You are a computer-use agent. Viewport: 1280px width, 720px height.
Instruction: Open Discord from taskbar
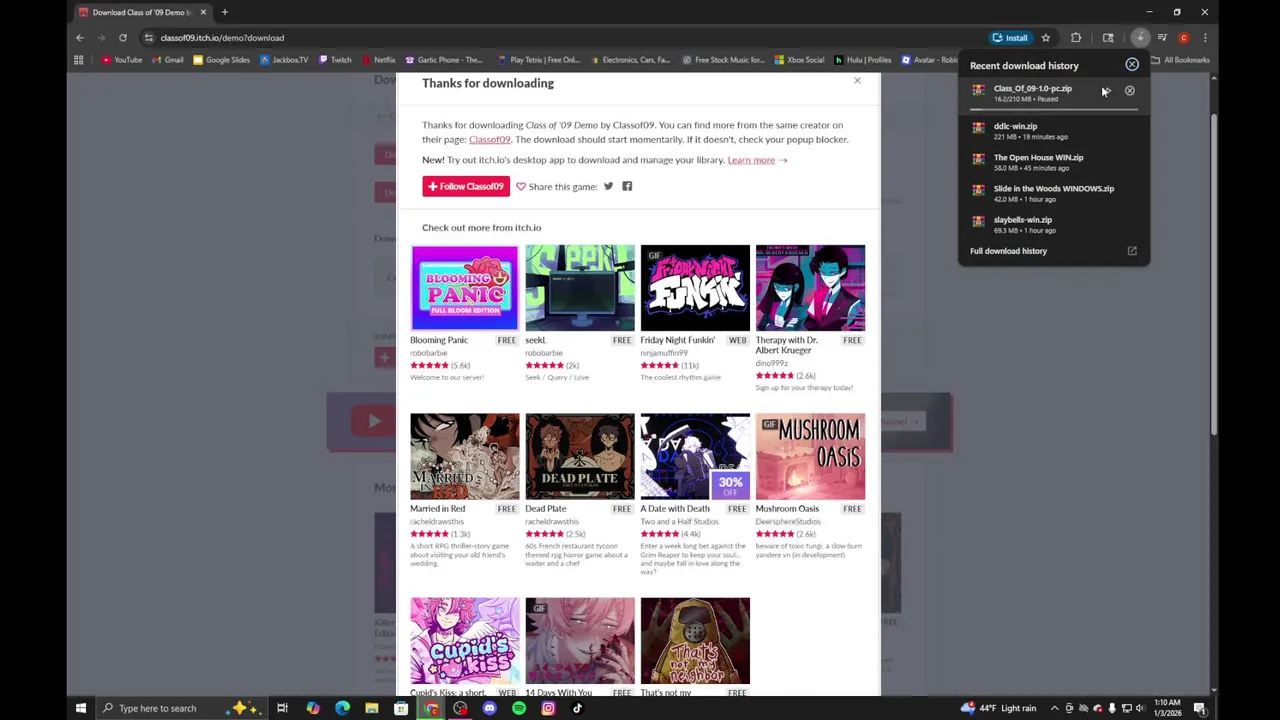point(489,708)
